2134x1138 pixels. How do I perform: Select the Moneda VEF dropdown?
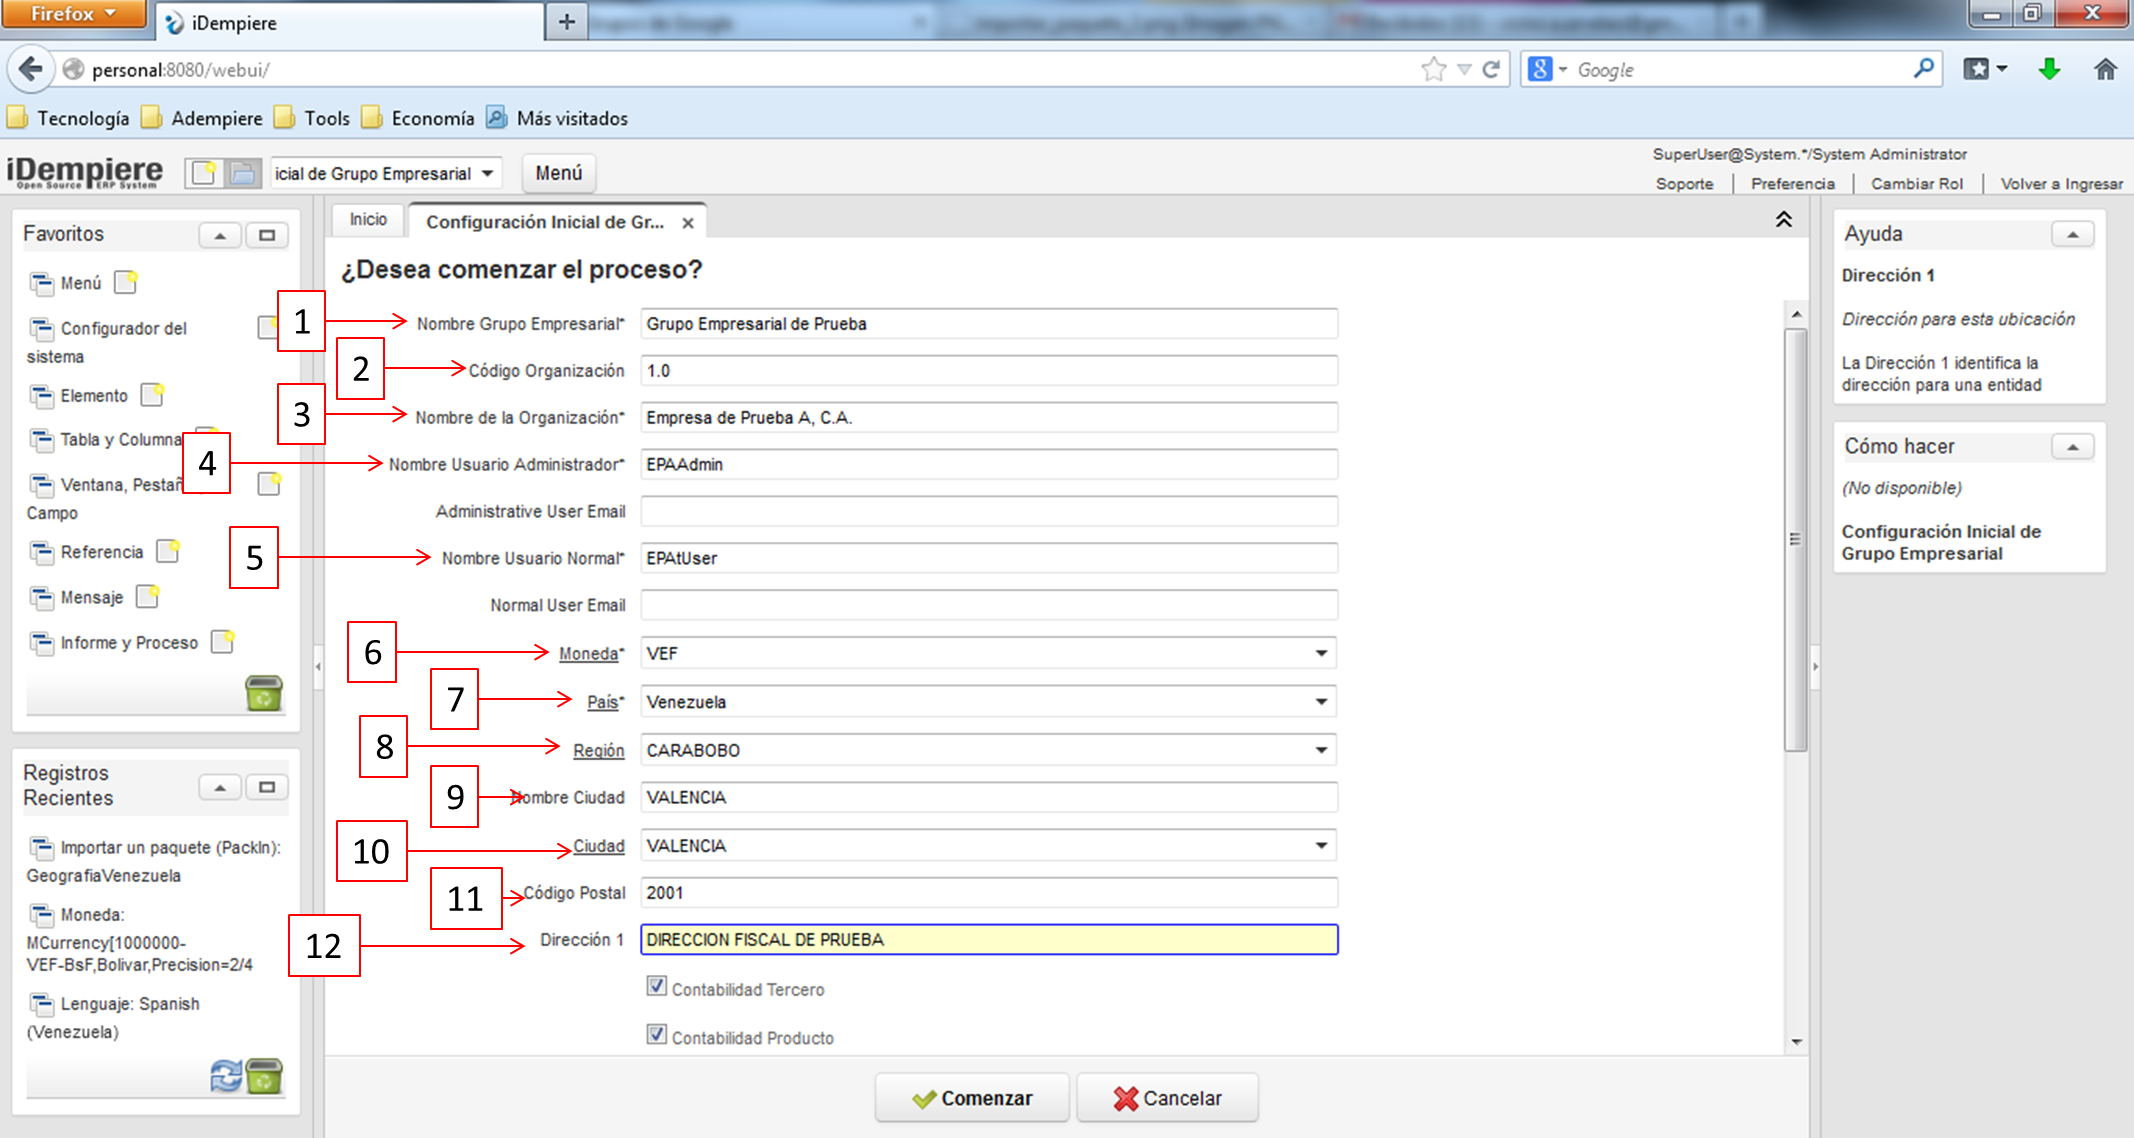(988, 654)
